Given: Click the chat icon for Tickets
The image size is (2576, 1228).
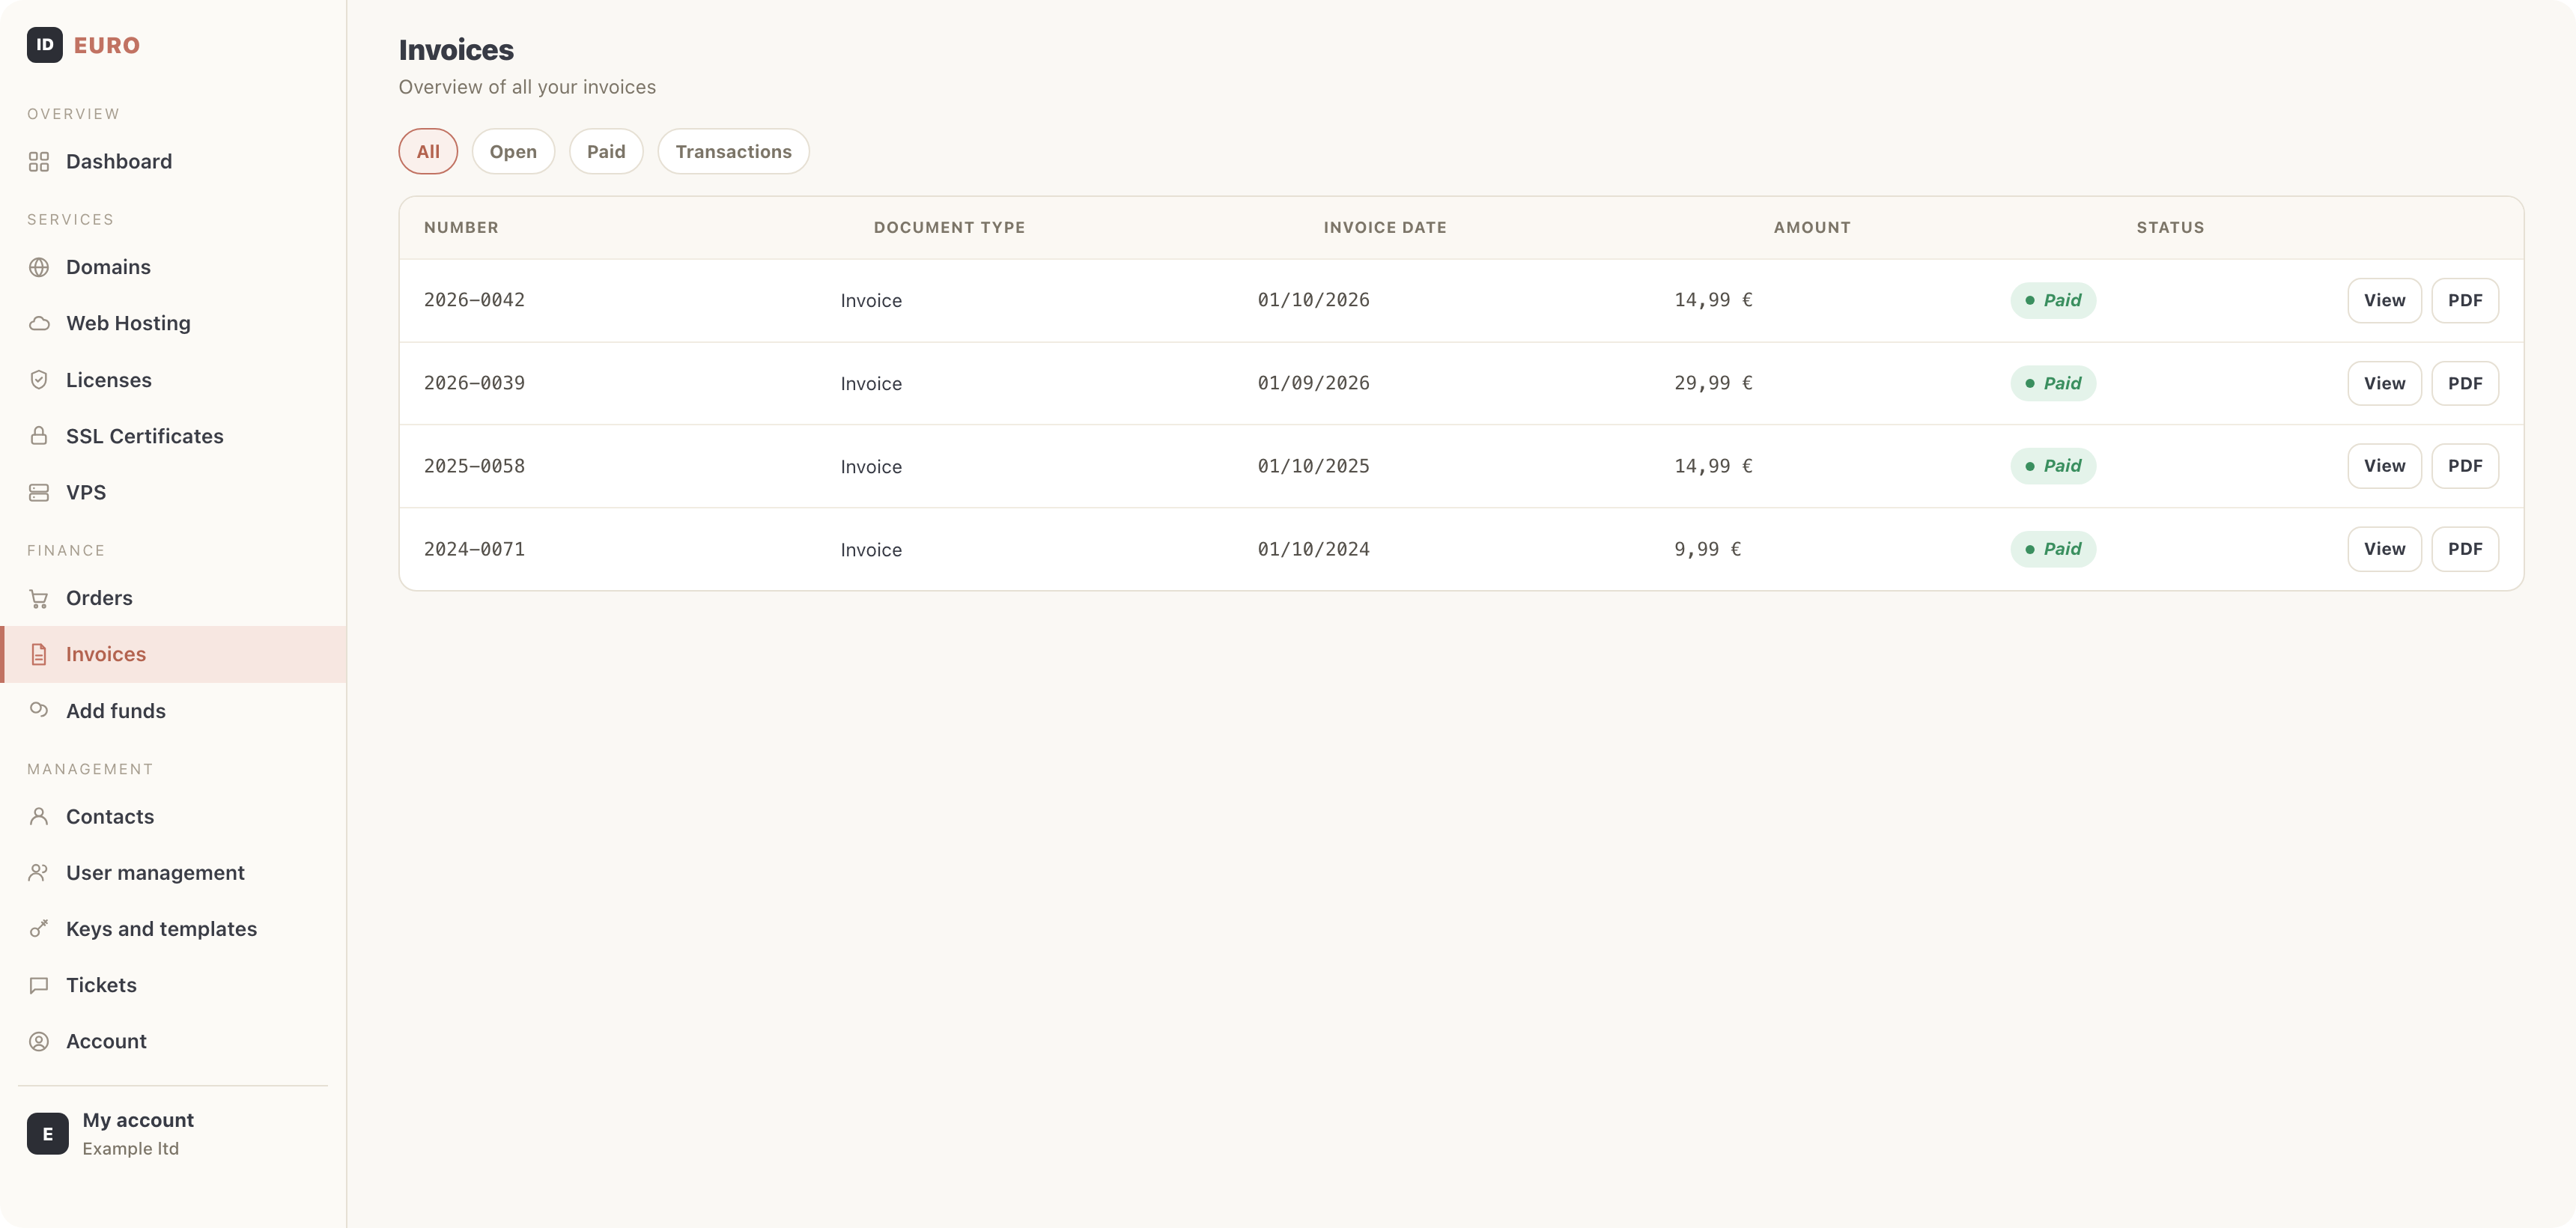Looking at the screenshot, I should [x=39, y=985].
